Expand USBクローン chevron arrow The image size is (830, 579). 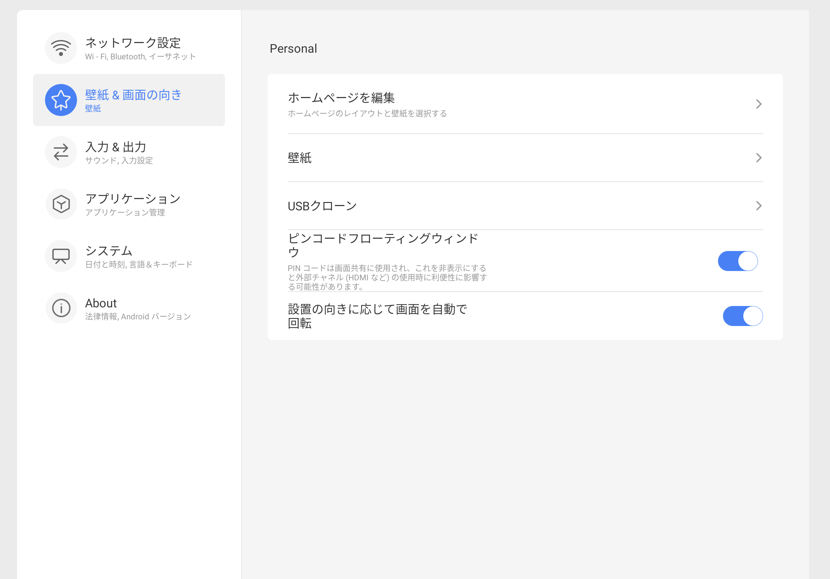(x=759, y=206)
